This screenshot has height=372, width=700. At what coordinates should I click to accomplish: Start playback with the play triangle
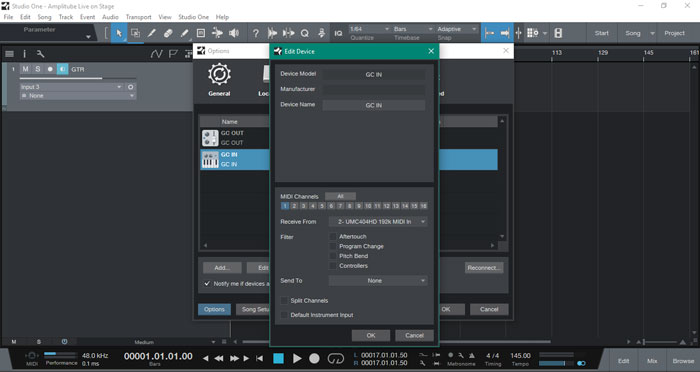click(297, 358)
